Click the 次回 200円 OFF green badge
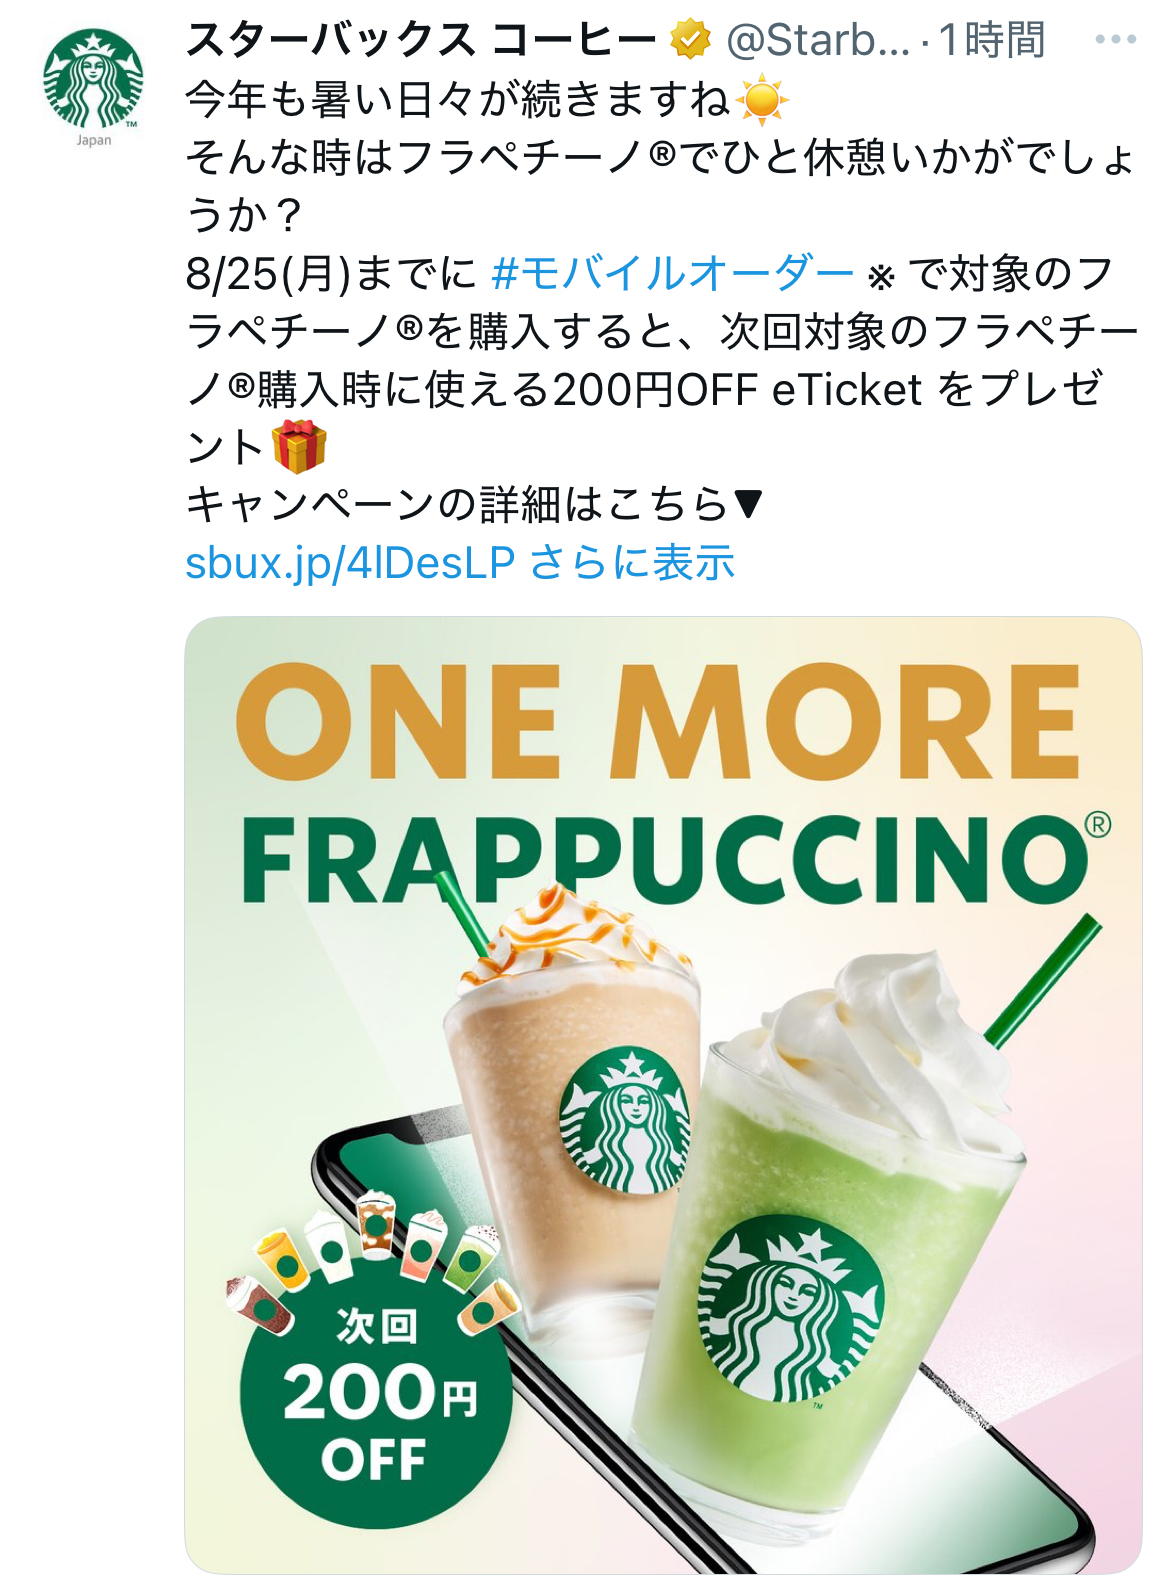 click(376, 1400)
